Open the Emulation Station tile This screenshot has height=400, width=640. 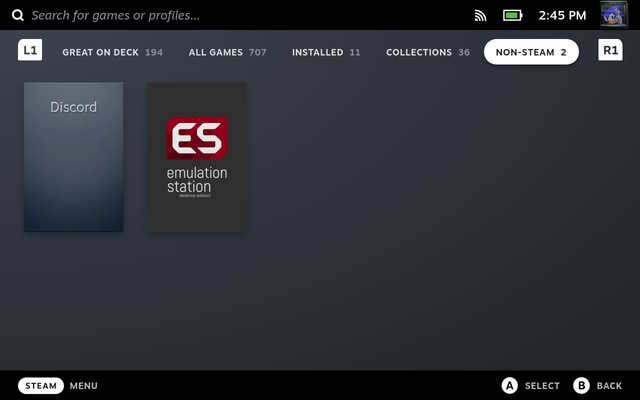coord(197,157)
